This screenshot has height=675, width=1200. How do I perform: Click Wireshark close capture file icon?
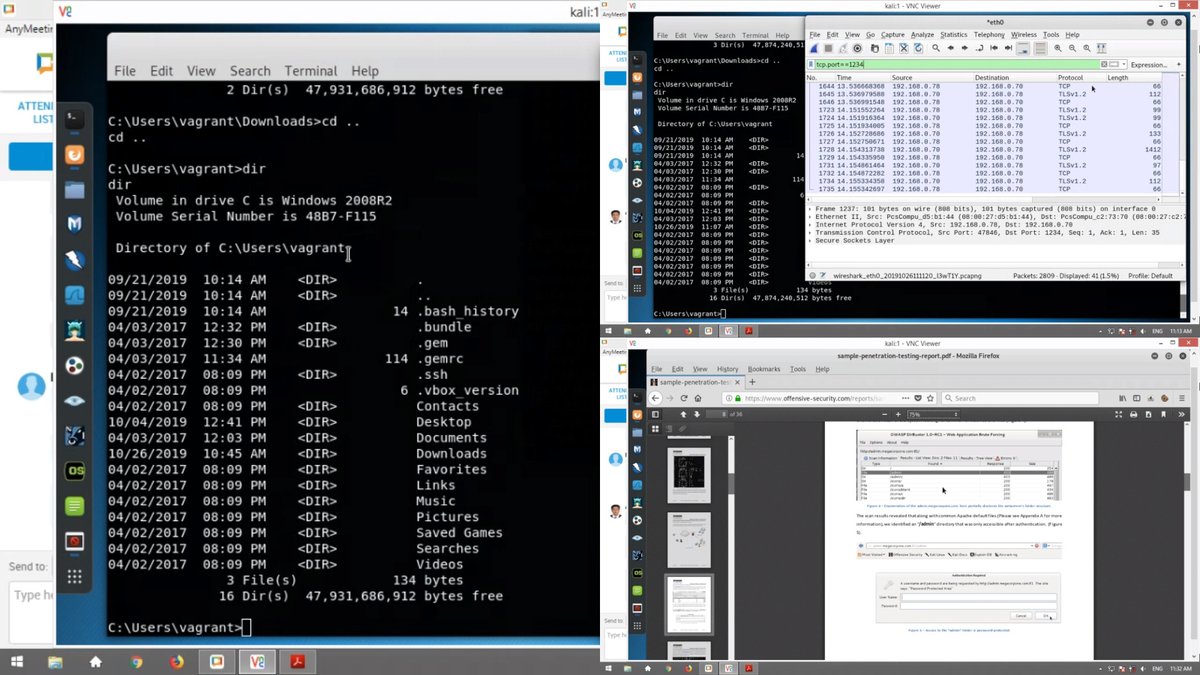tap(904, 48)
